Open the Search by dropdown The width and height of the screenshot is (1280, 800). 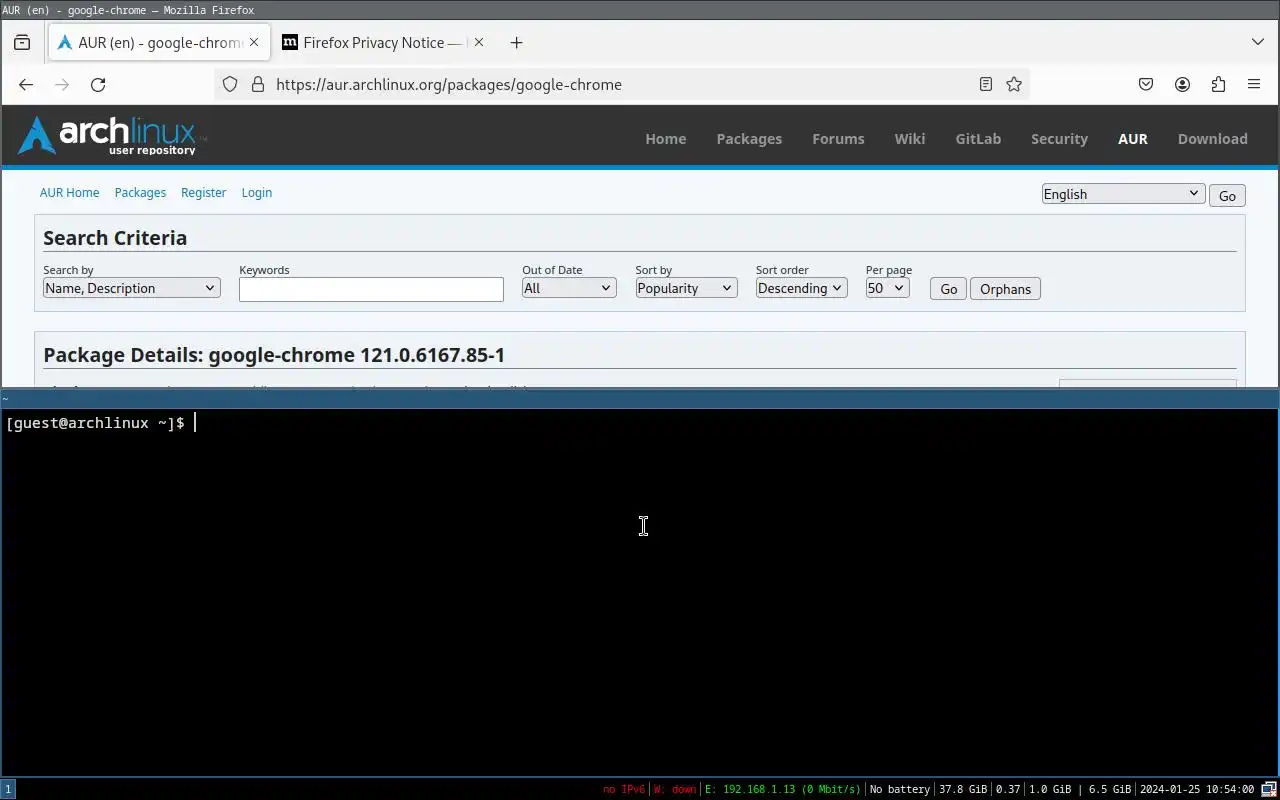131,288
